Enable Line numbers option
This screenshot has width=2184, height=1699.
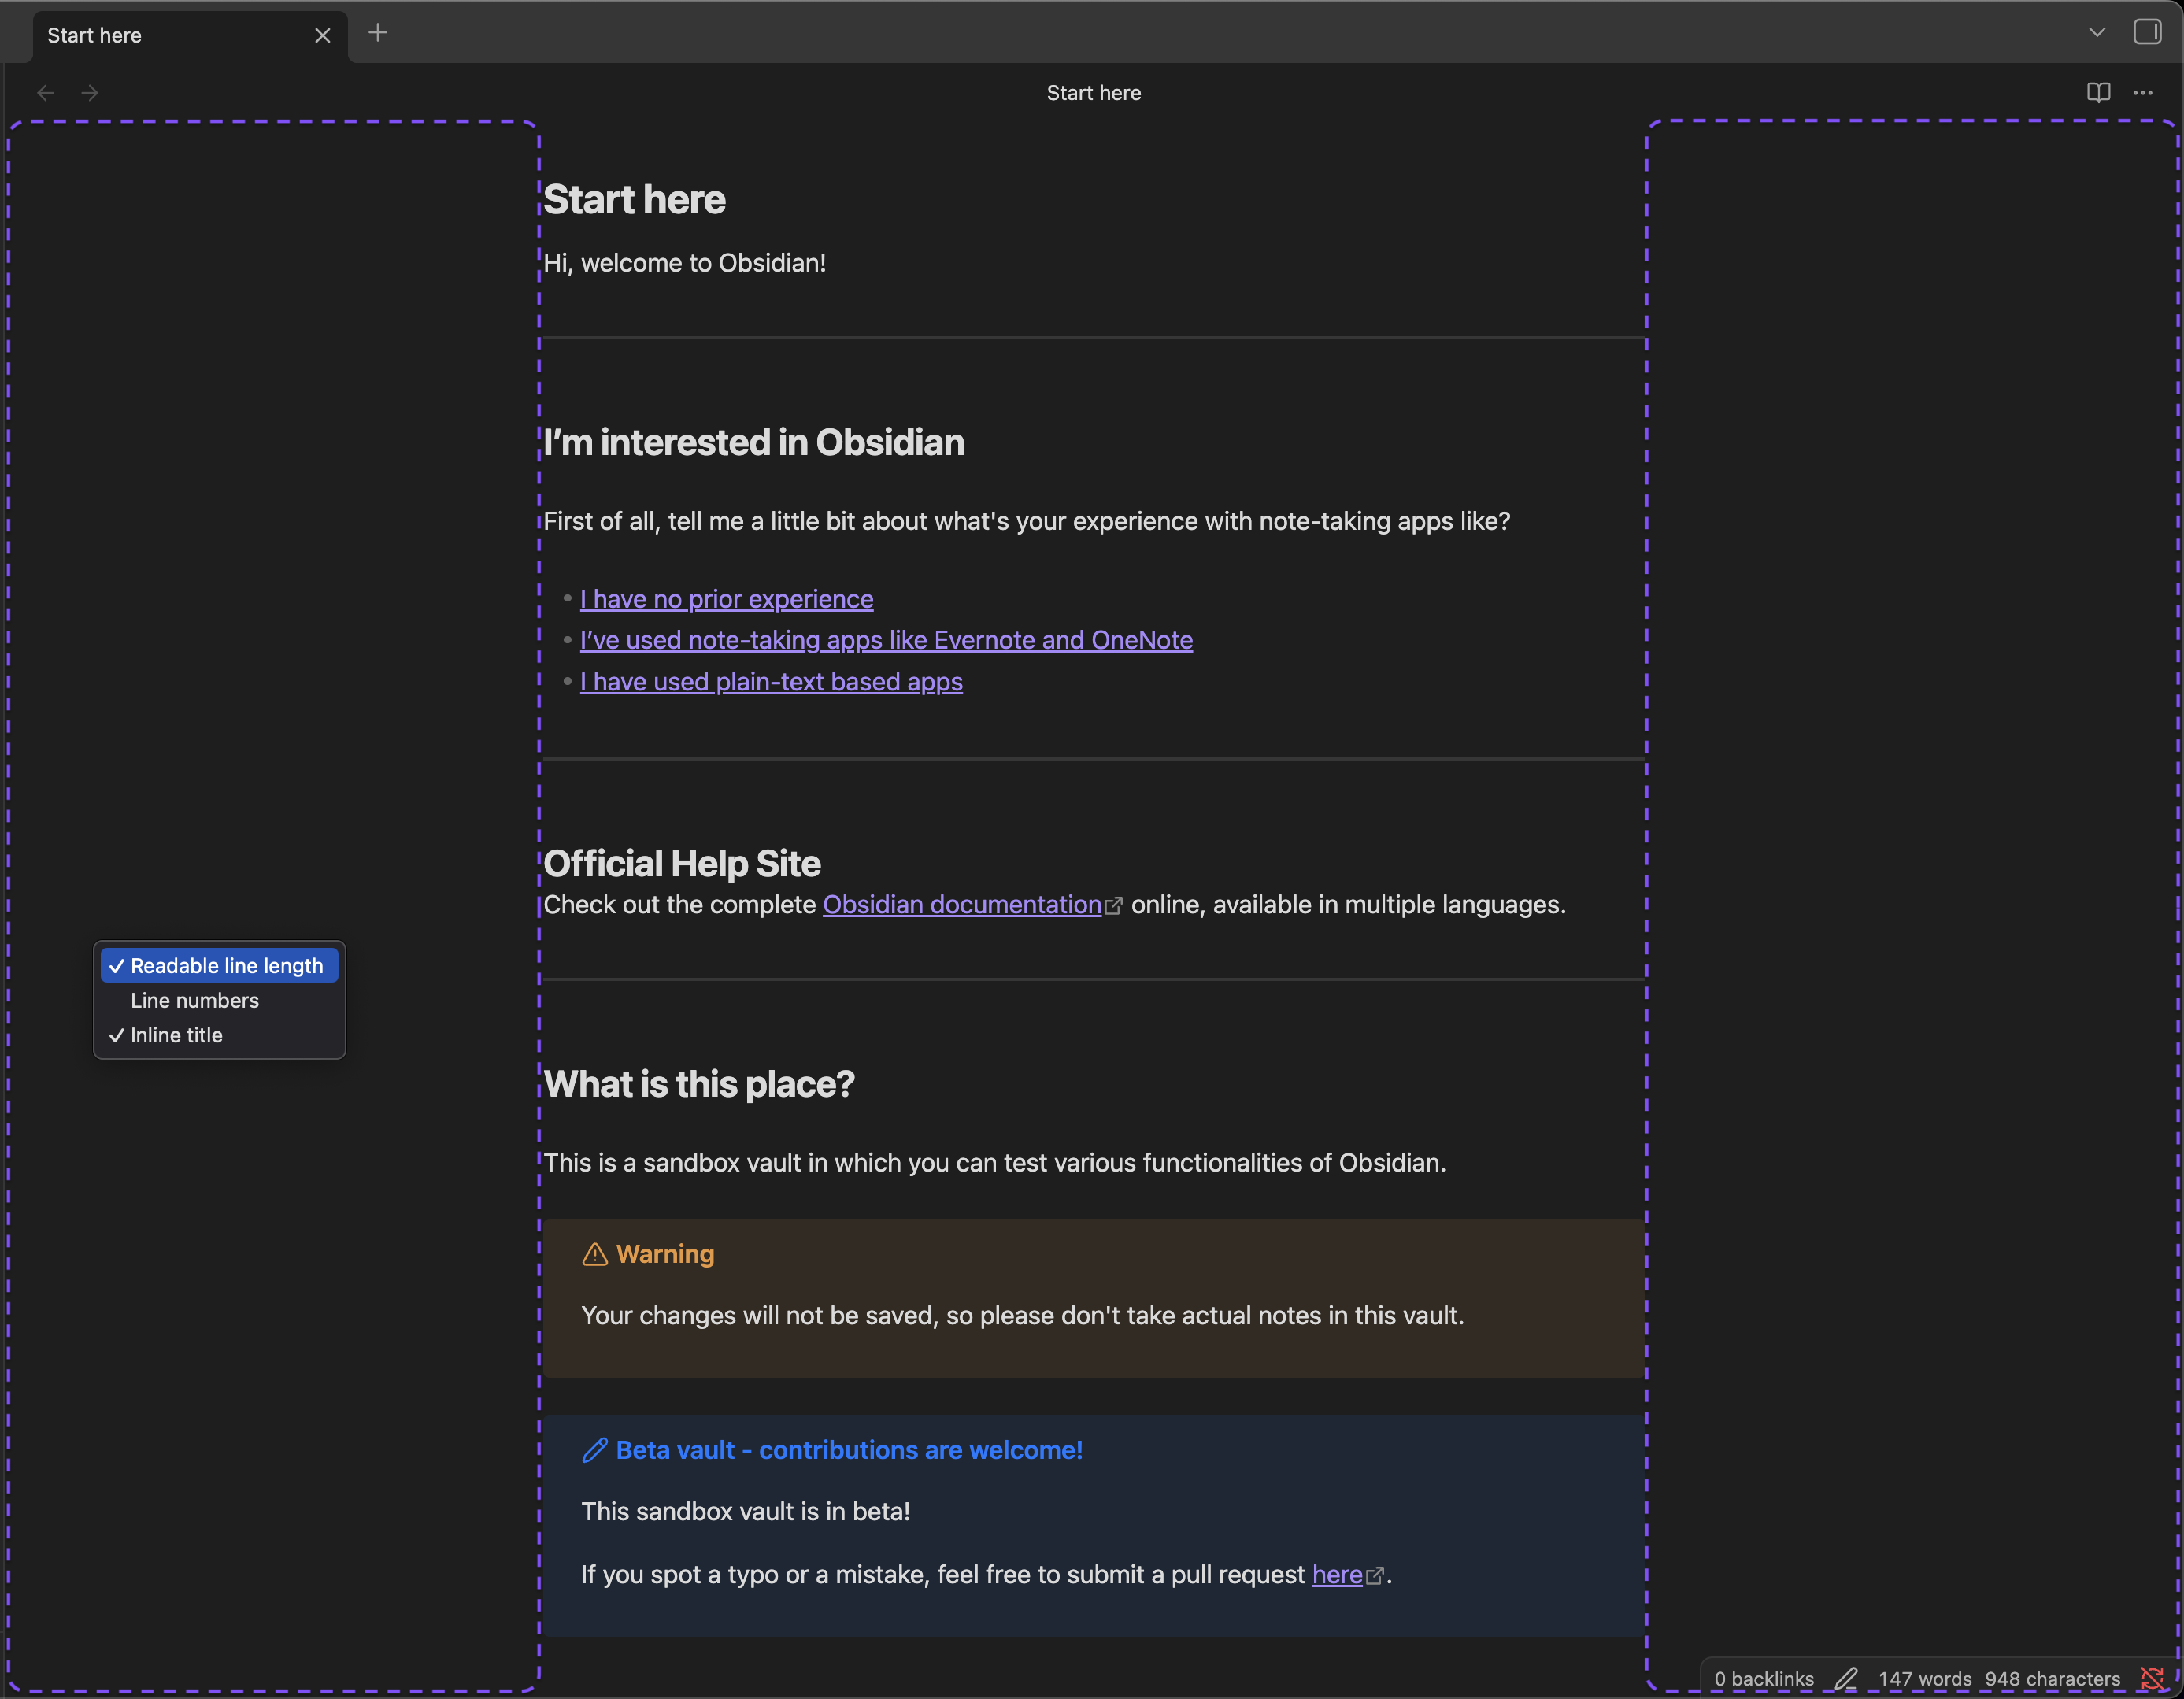[195, 1001]
